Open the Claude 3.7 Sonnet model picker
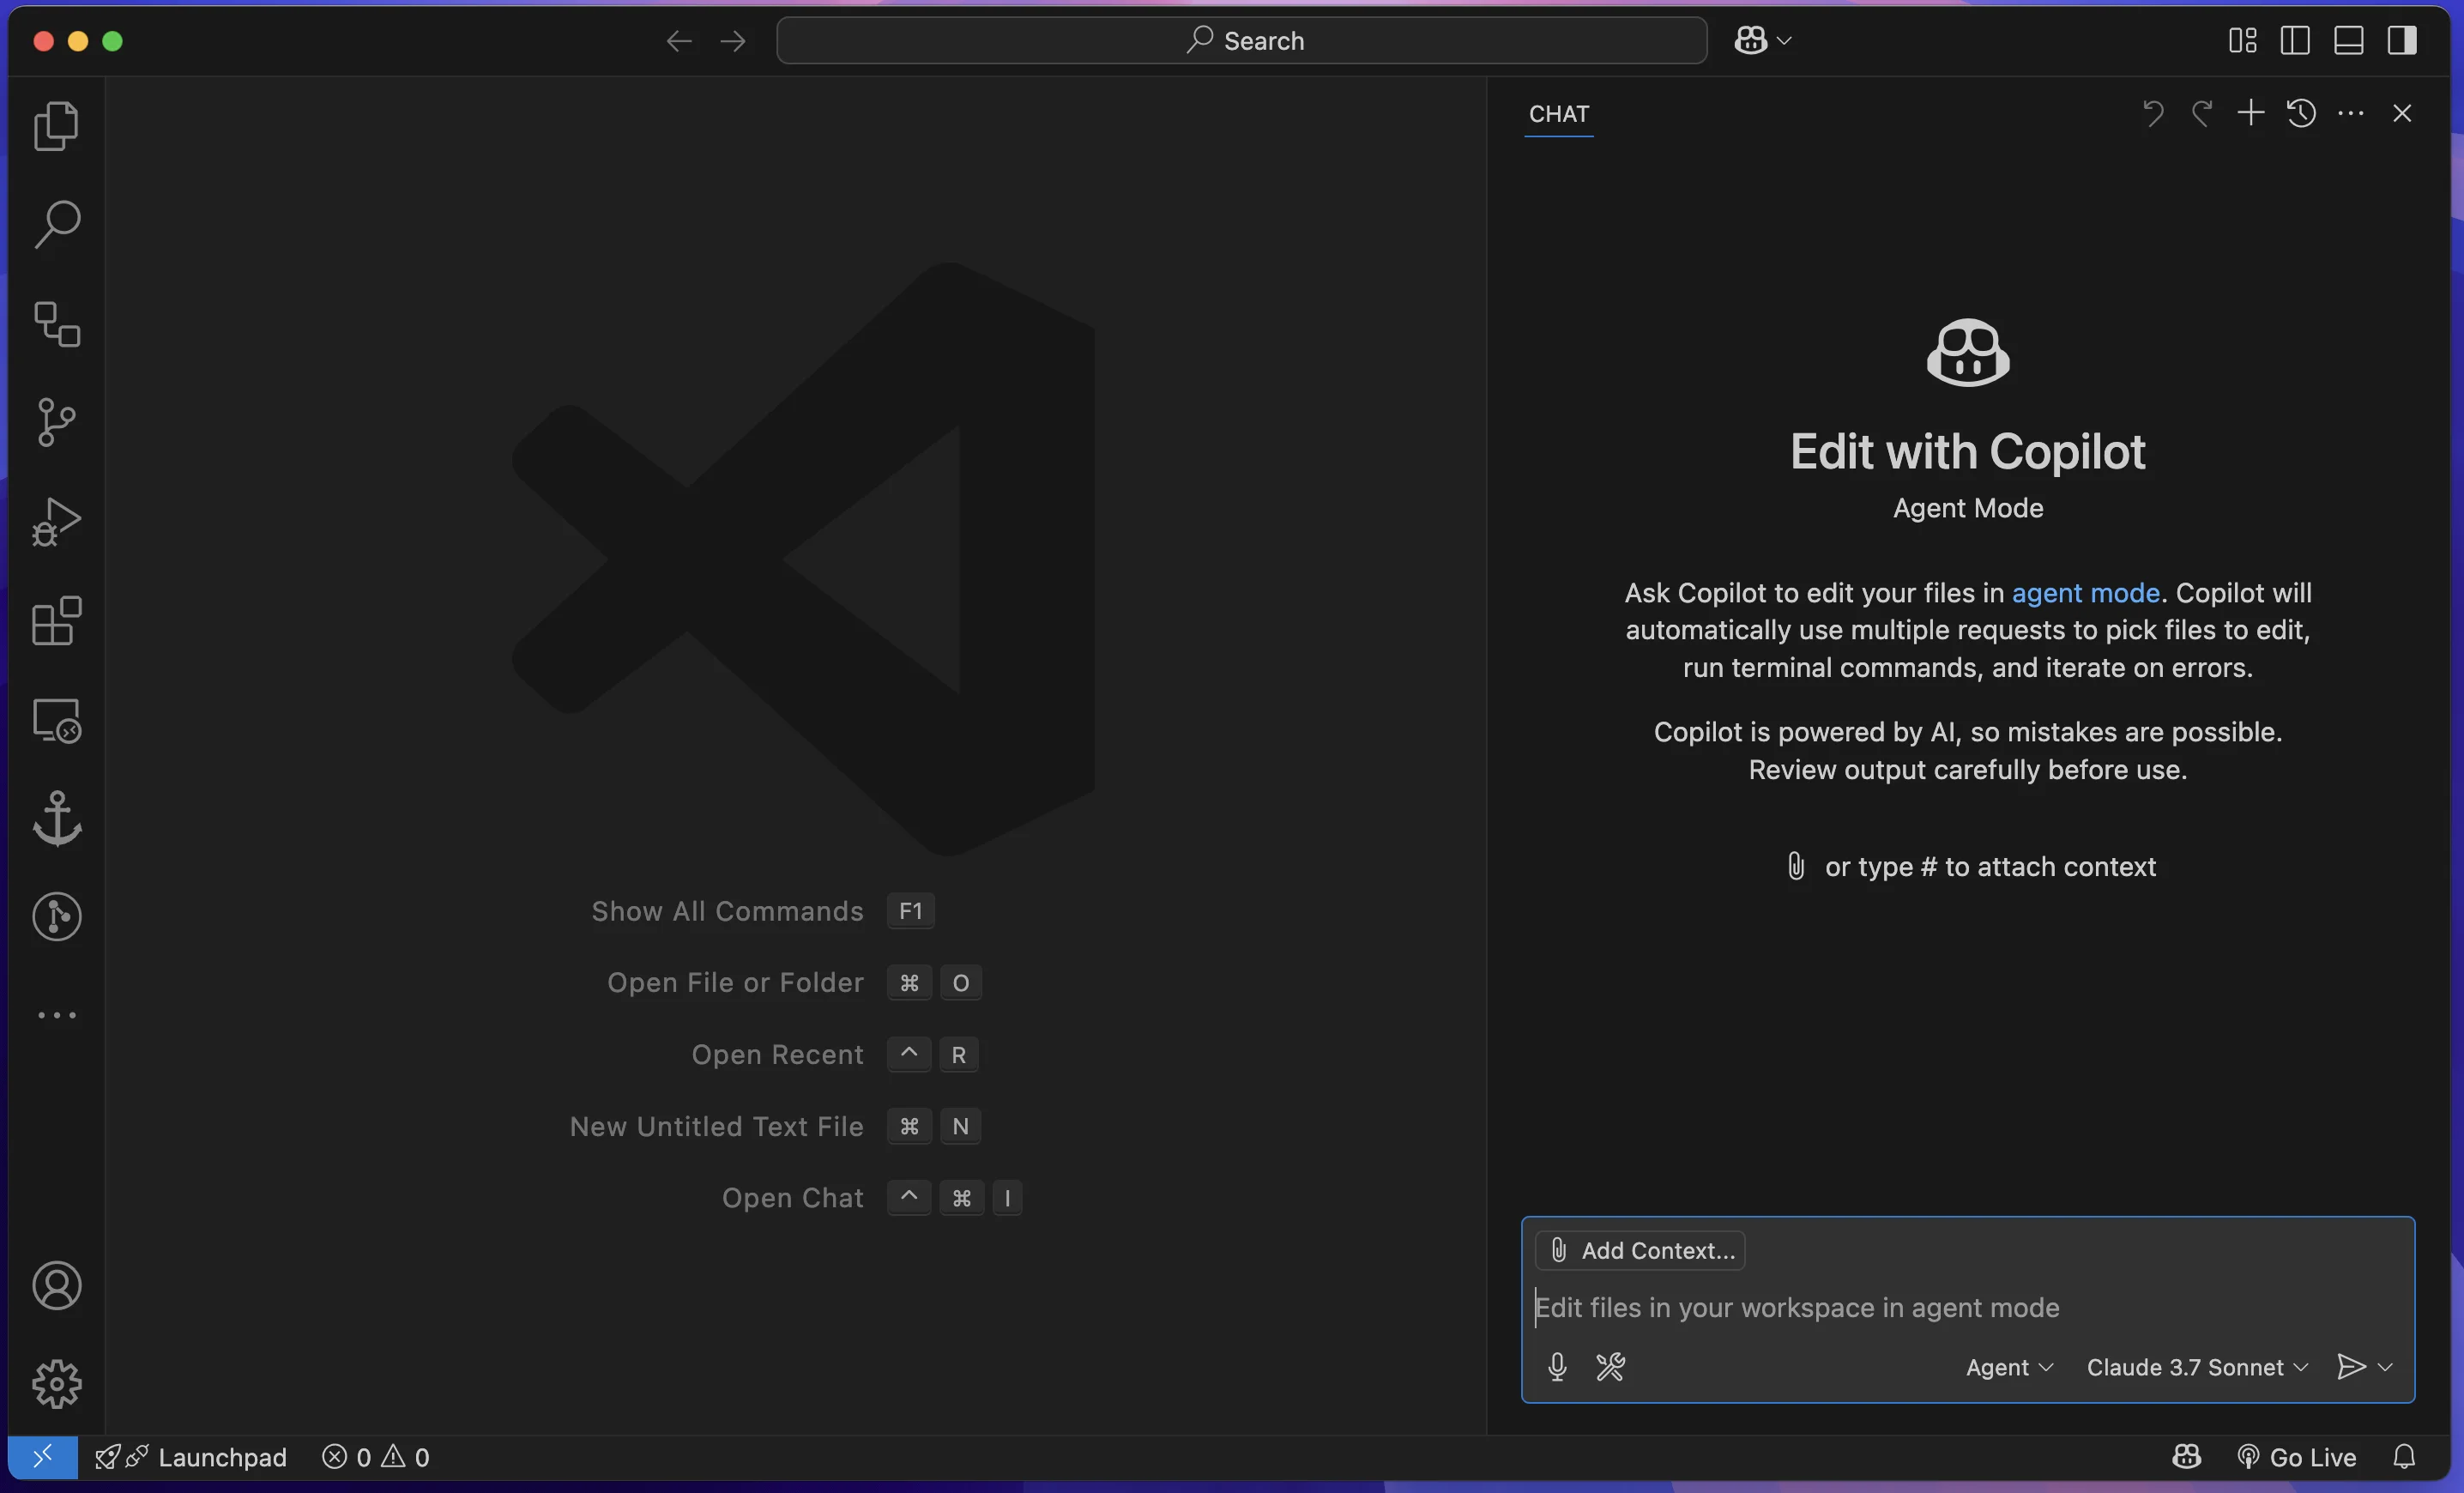 pos(2197,1367)
